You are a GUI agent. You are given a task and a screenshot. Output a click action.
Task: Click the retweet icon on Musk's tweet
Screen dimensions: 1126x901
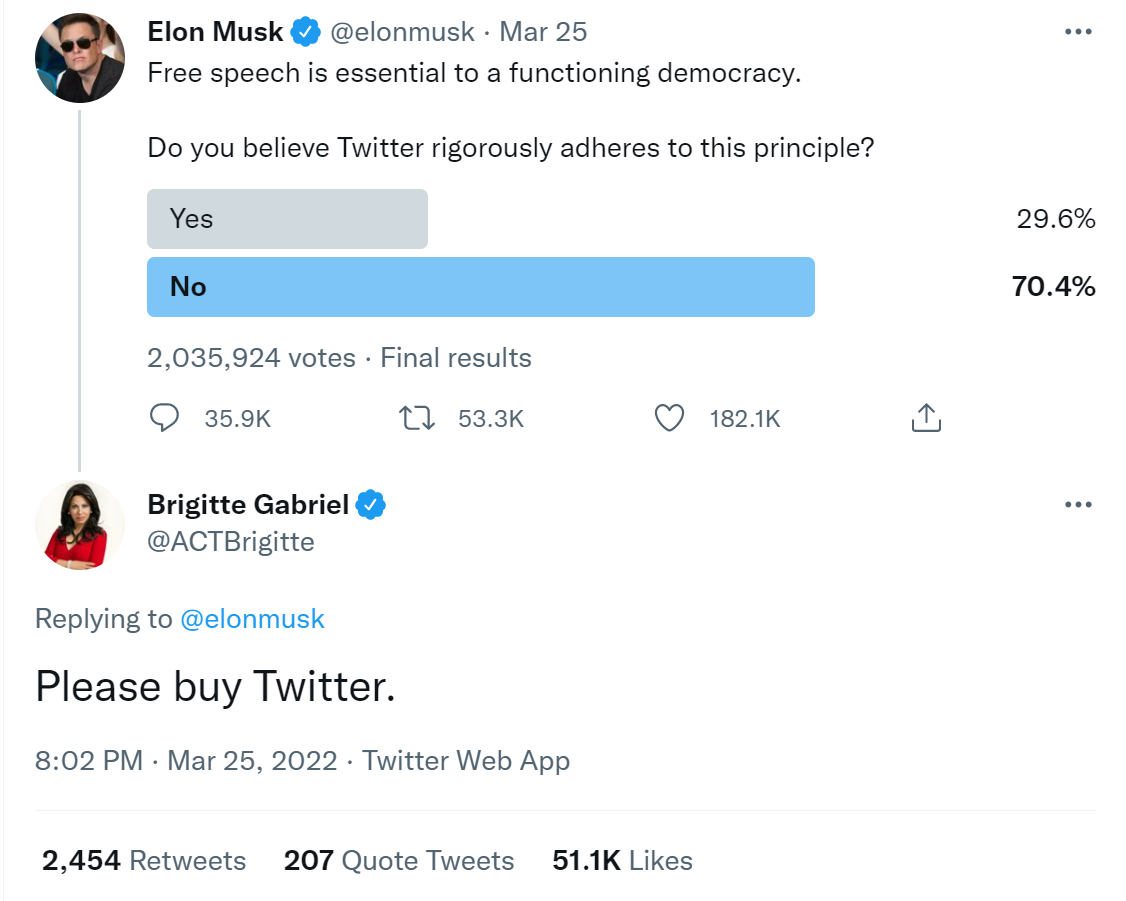(x=416, y=418)
